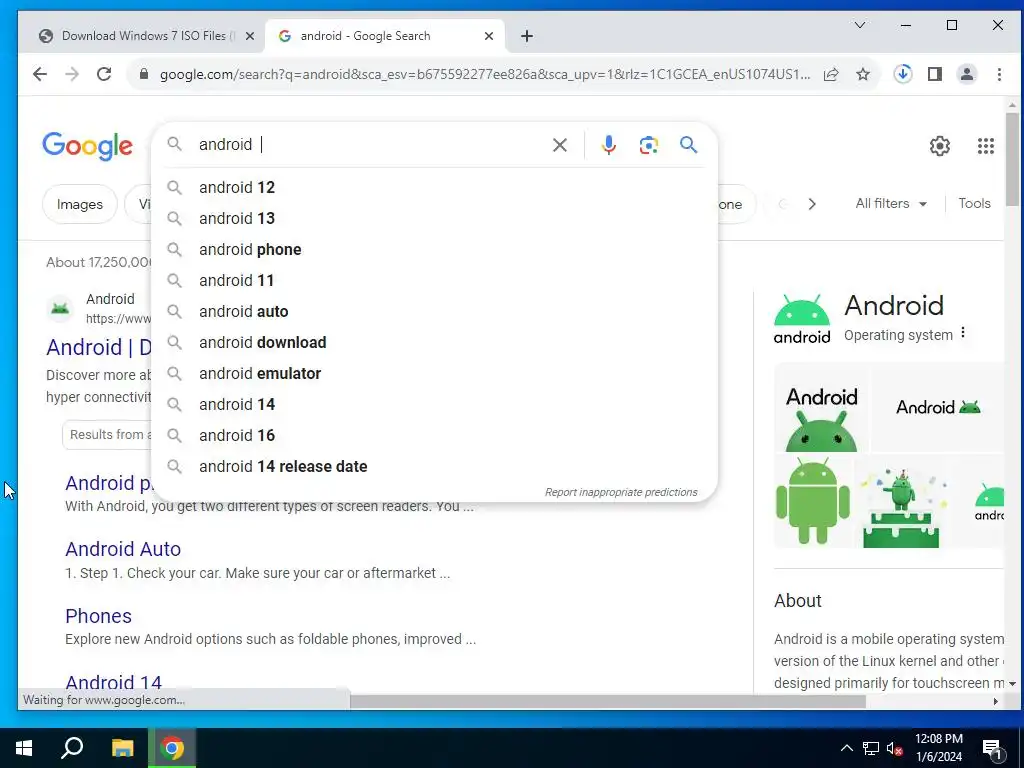
Task: Choose the suggestion android download
Action: point(434,342)
